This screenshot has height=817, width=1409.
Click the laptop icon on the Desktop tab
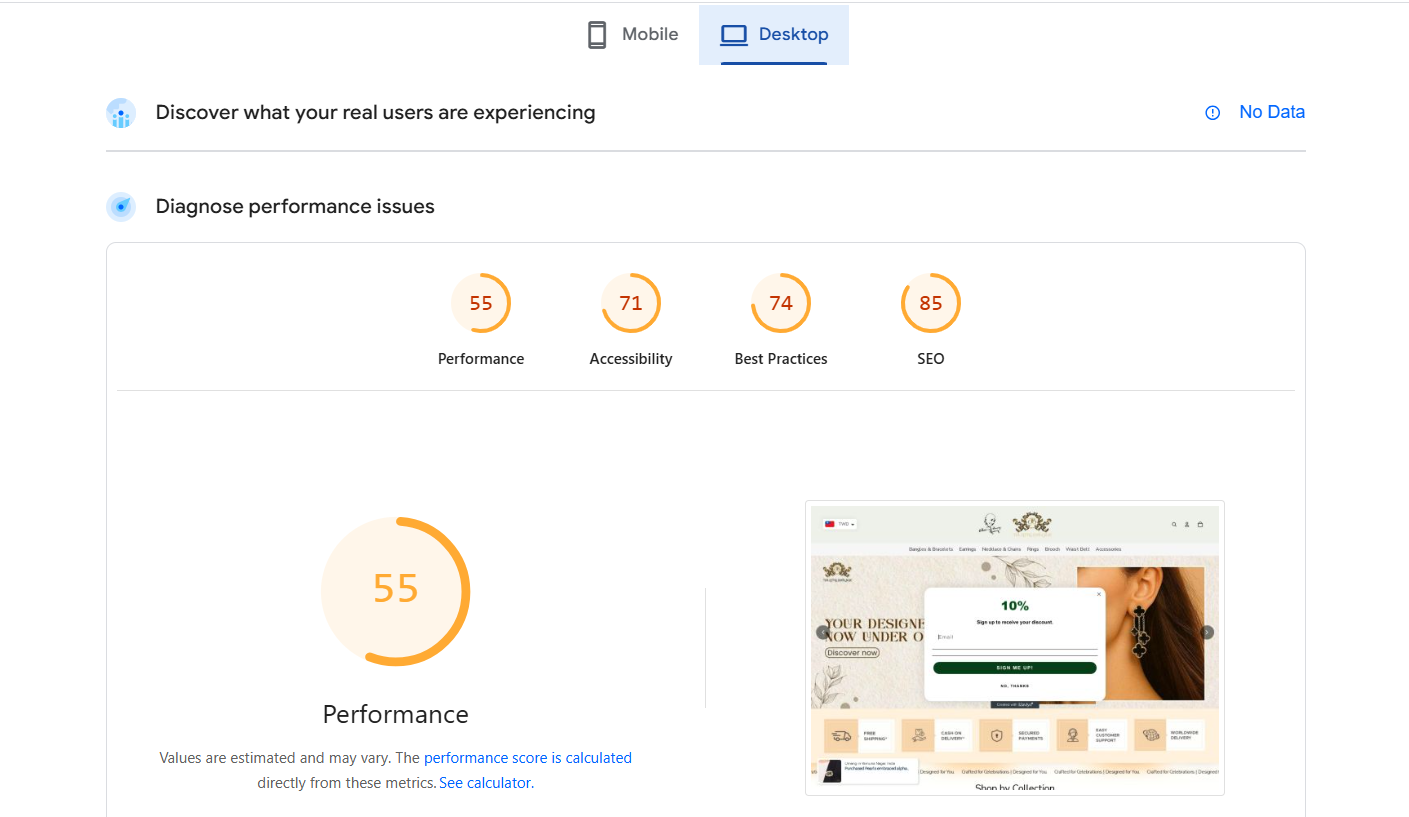click(734, 35)
